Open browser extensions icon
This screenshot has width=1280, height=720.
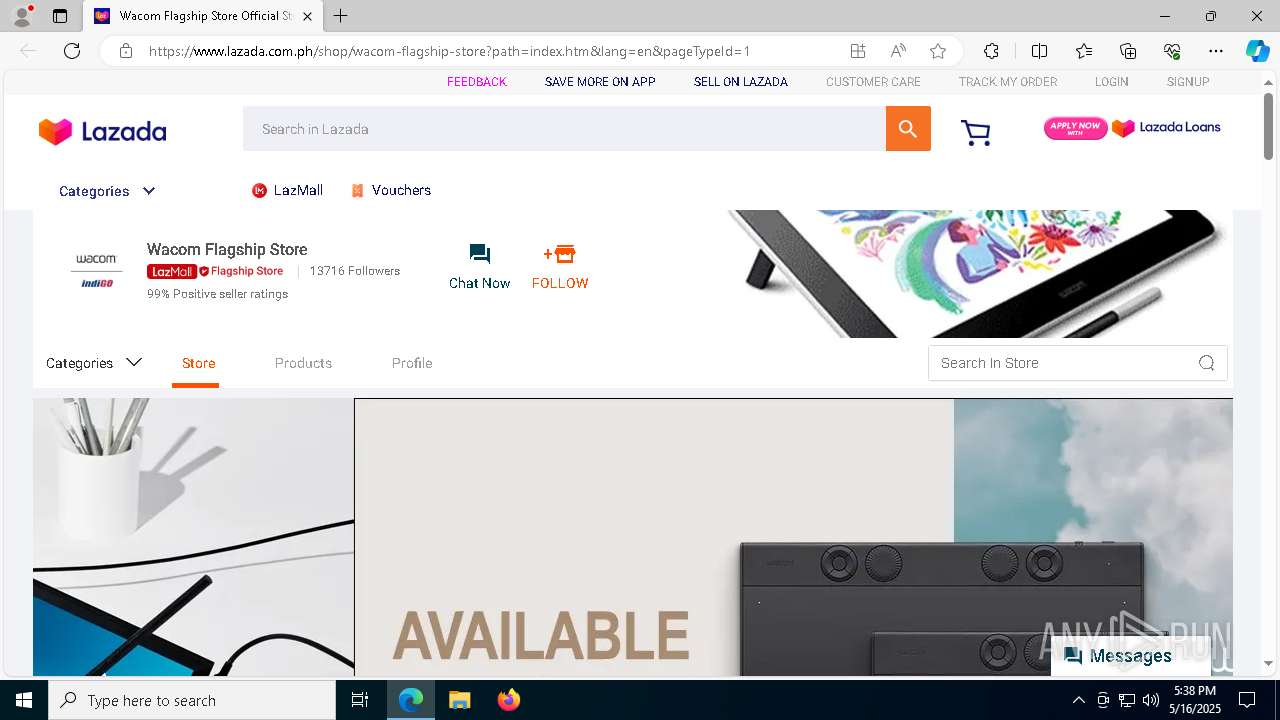click(991, 51)
